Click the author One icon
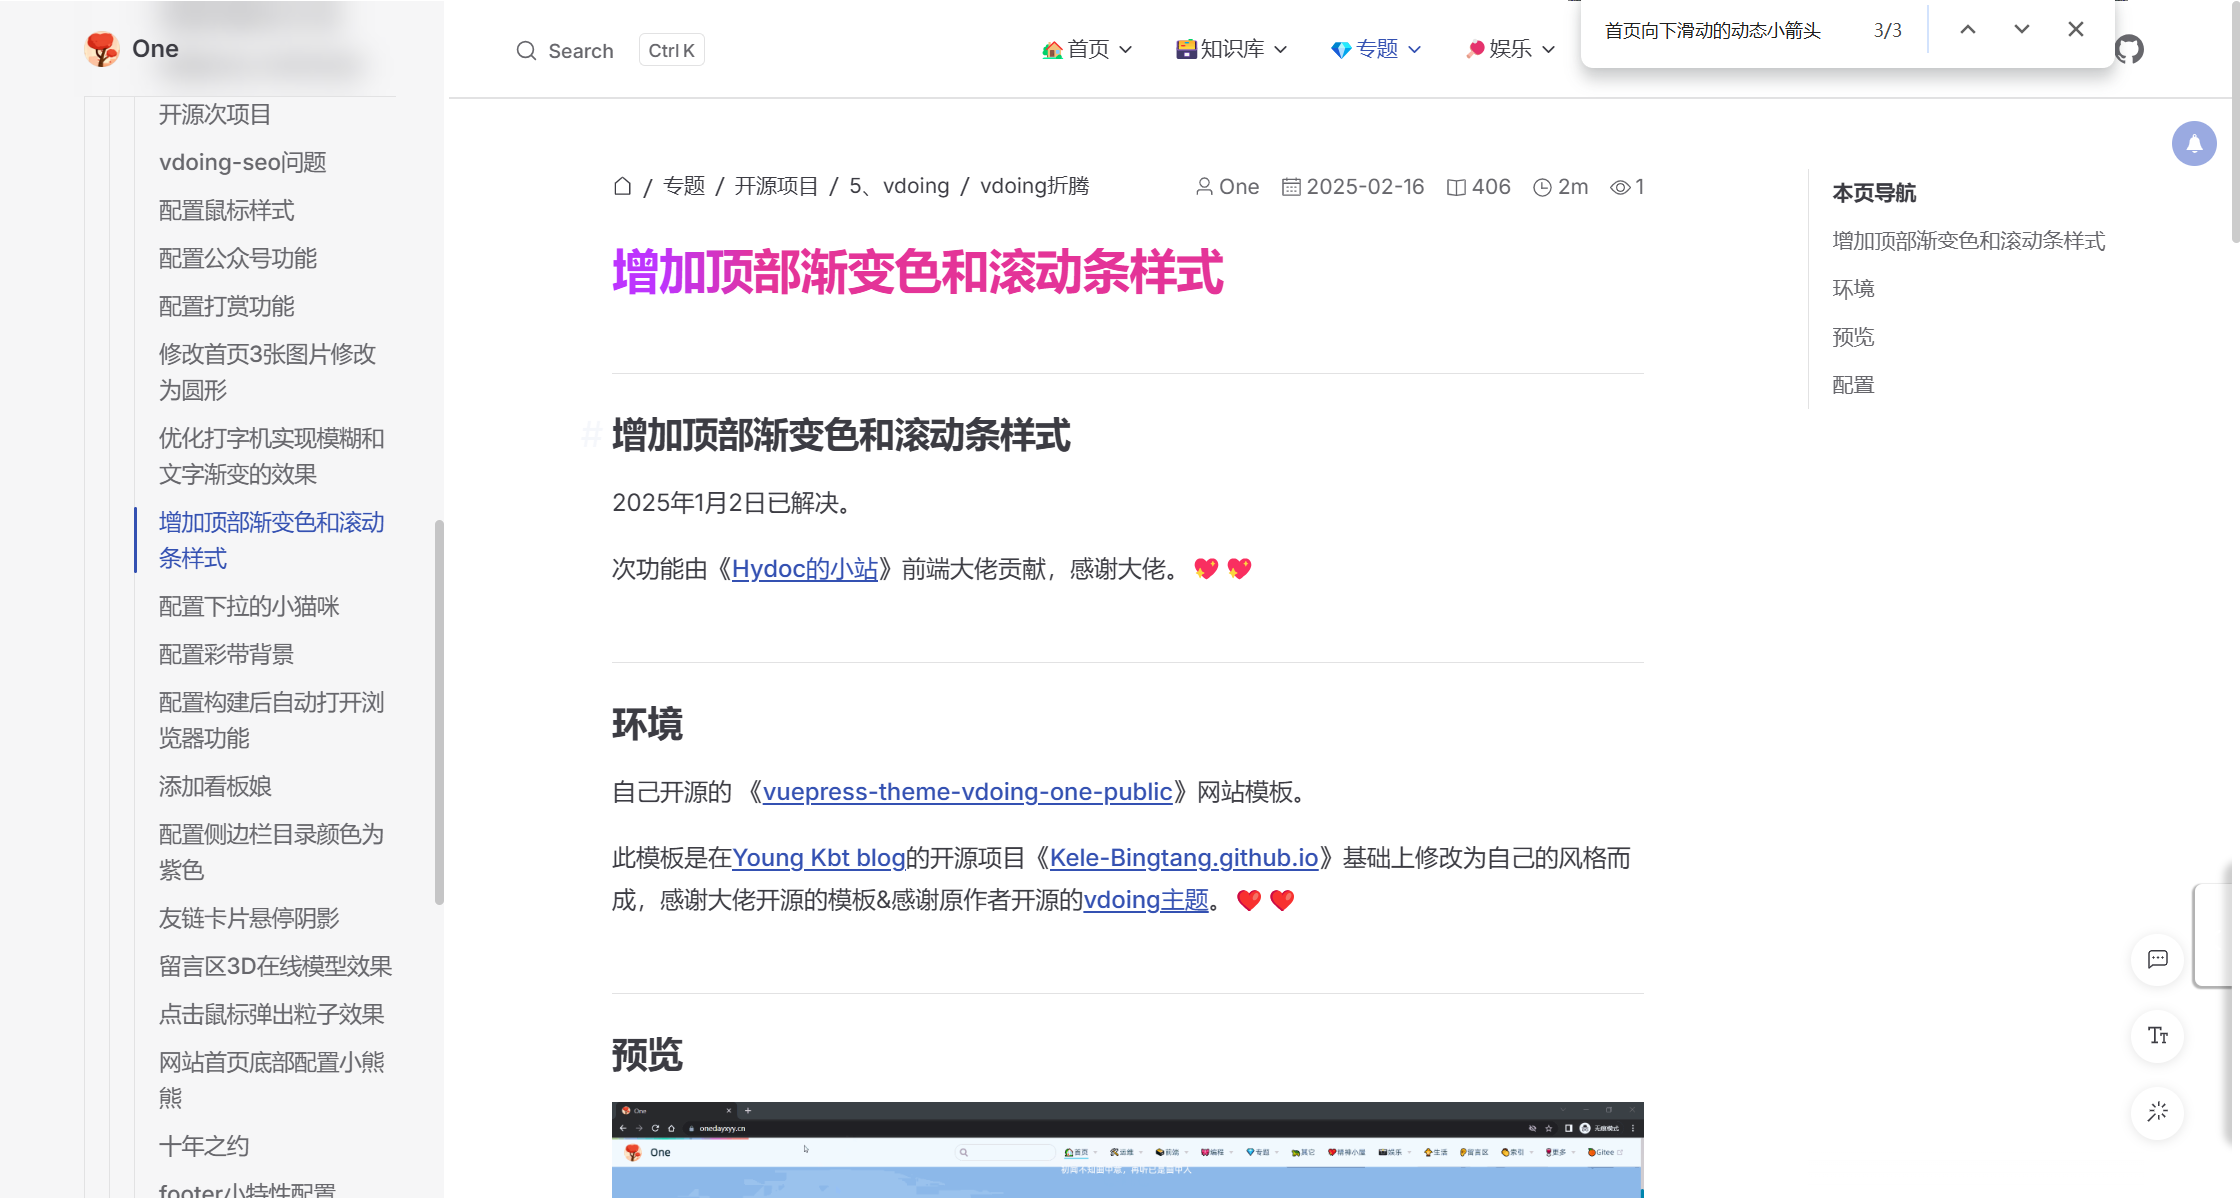The height and width of the screenshot is (1198, 2240). (1204, 187)
